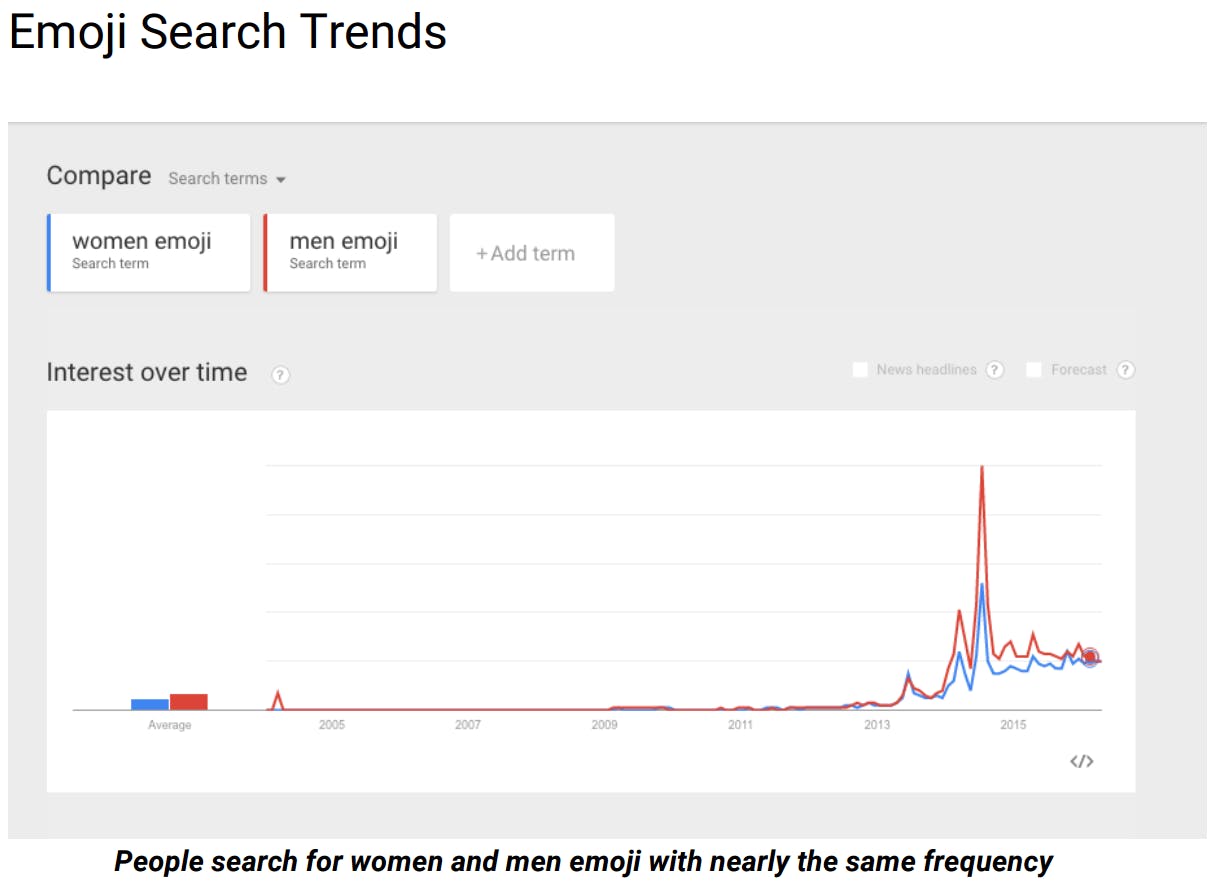
Task: Click help icon next to Forecast
Action: point(1126,370)
